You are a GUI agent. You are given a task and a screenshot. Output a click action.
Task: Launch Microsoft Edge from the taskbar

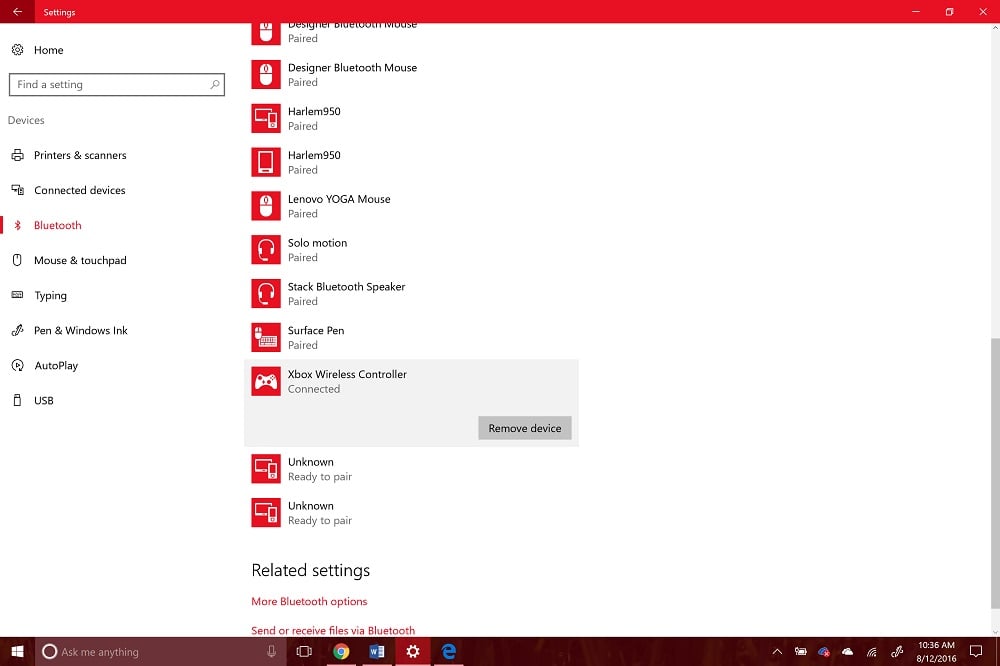(448, 651)
